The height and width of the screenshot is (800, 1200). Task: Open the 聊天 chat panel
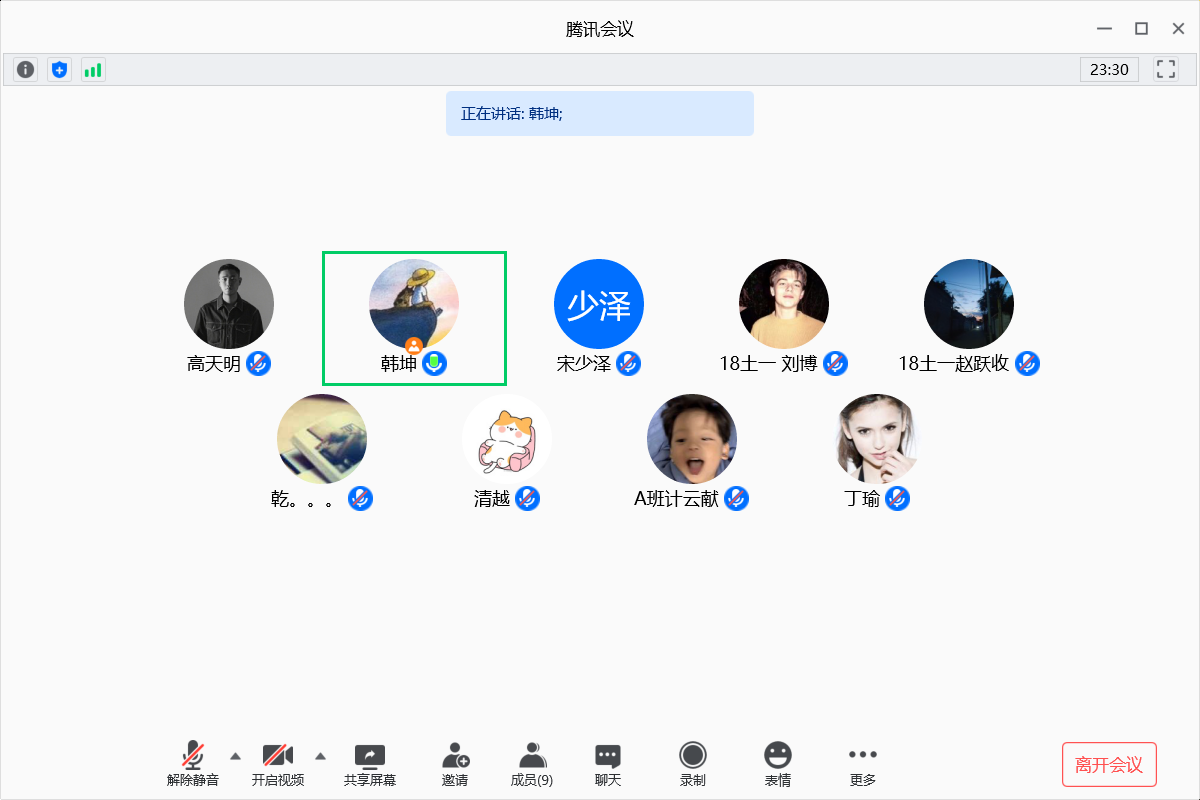(608, 764)
